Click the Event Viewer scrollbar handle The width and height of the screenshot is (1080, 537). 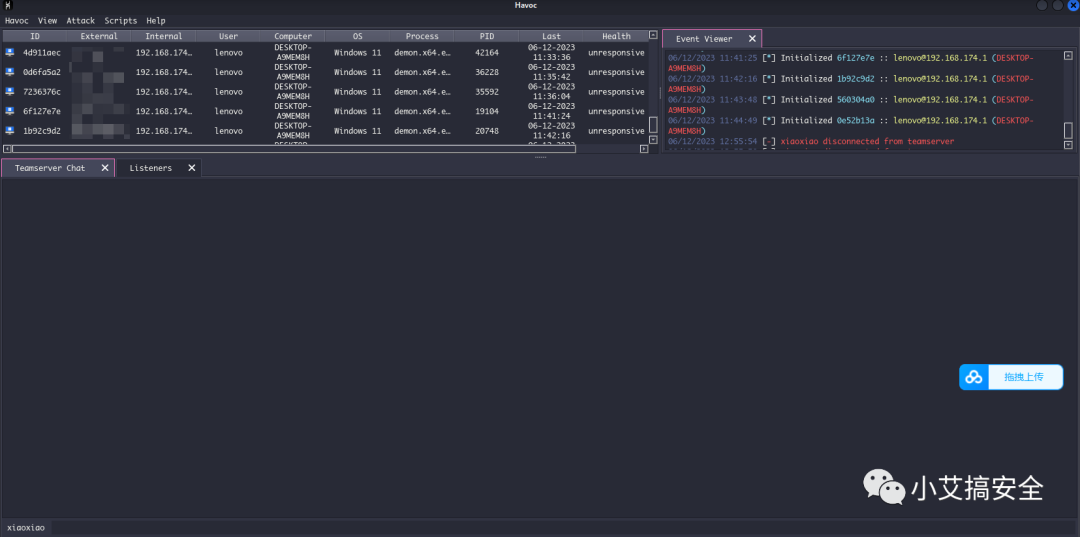[x=1068, y=130]
